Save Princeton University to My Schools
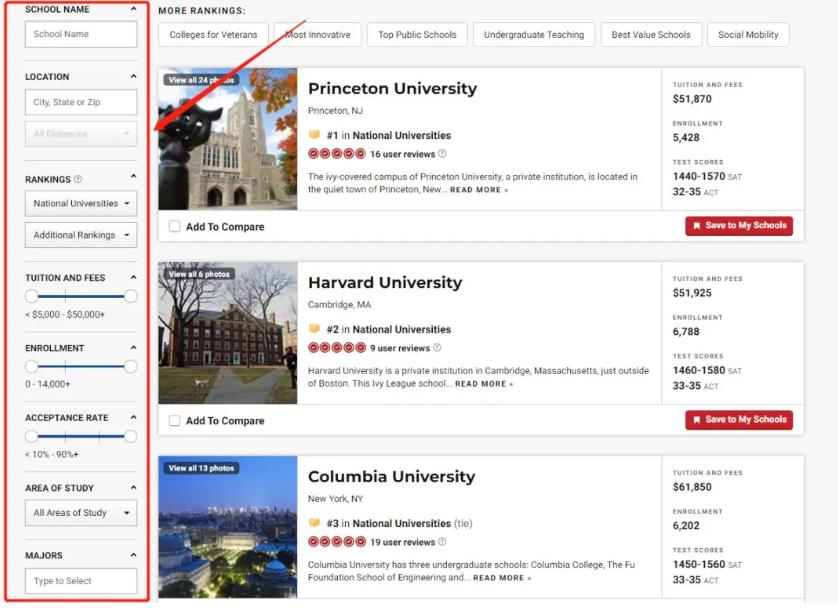Image resolution: width=838 pixels, height=608 pixels. [x=739, y=225]
